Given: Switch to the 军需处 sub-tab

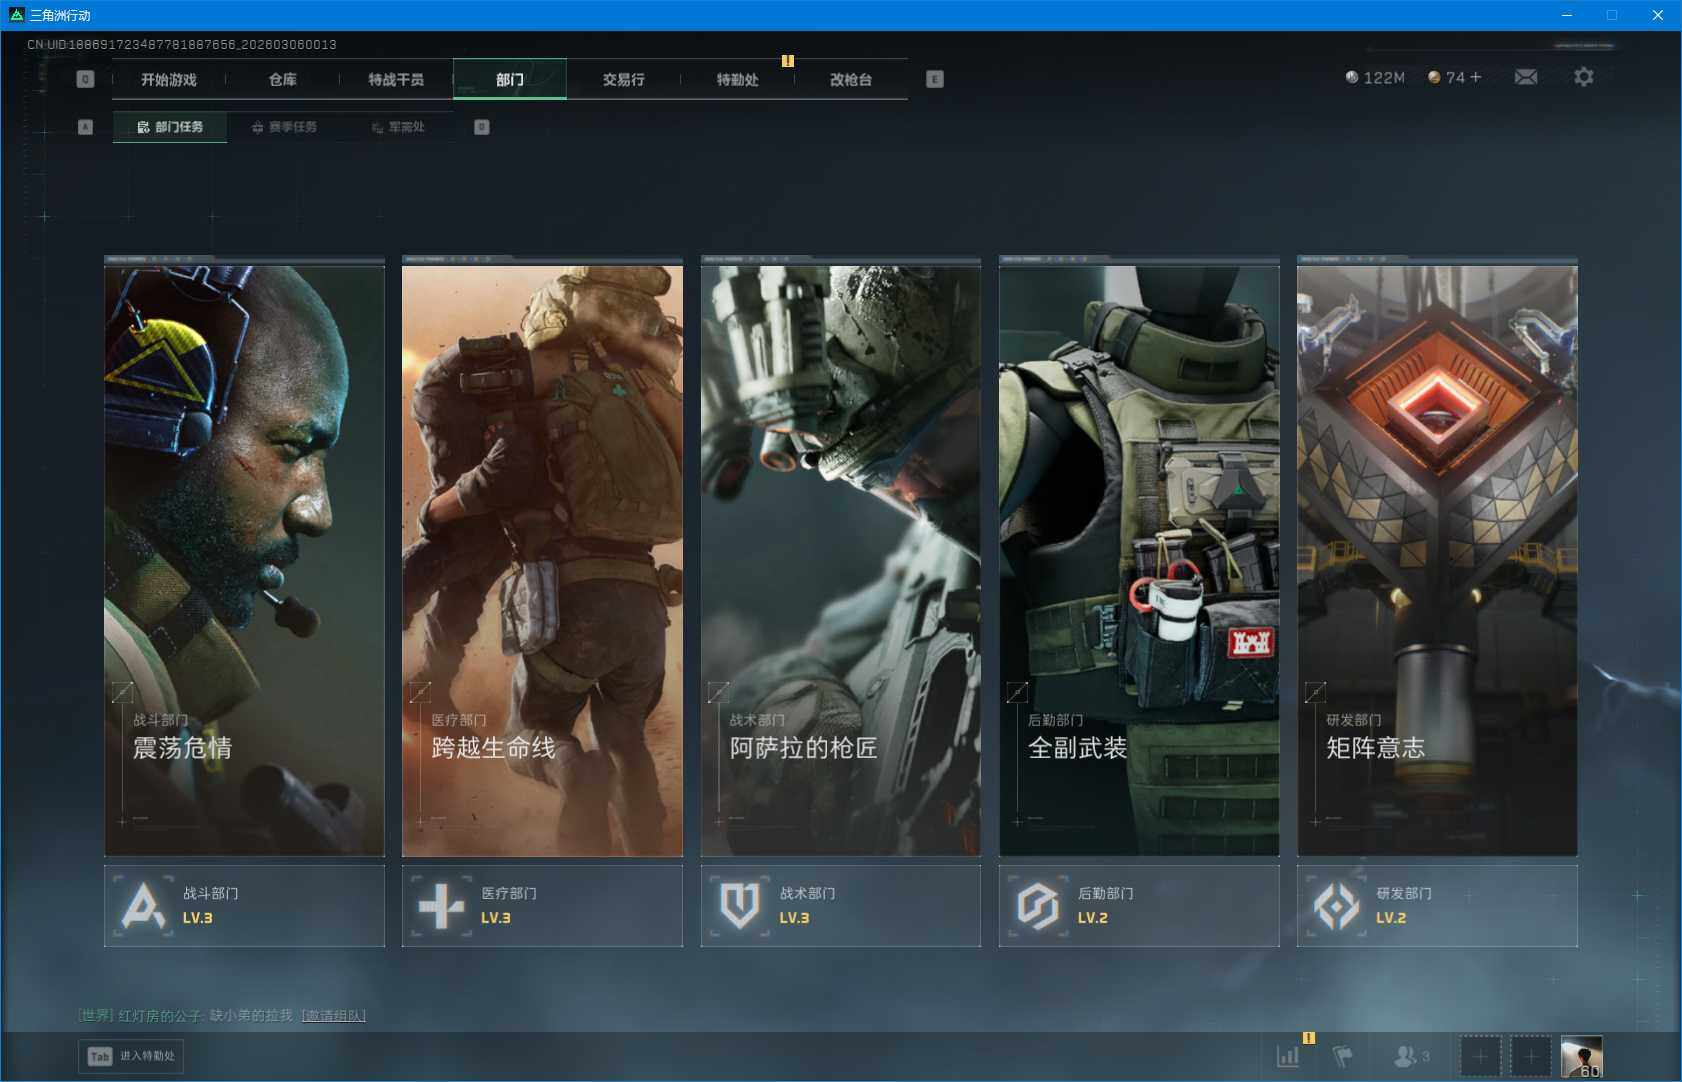Looking at the screenshot, I should (399, 127).
